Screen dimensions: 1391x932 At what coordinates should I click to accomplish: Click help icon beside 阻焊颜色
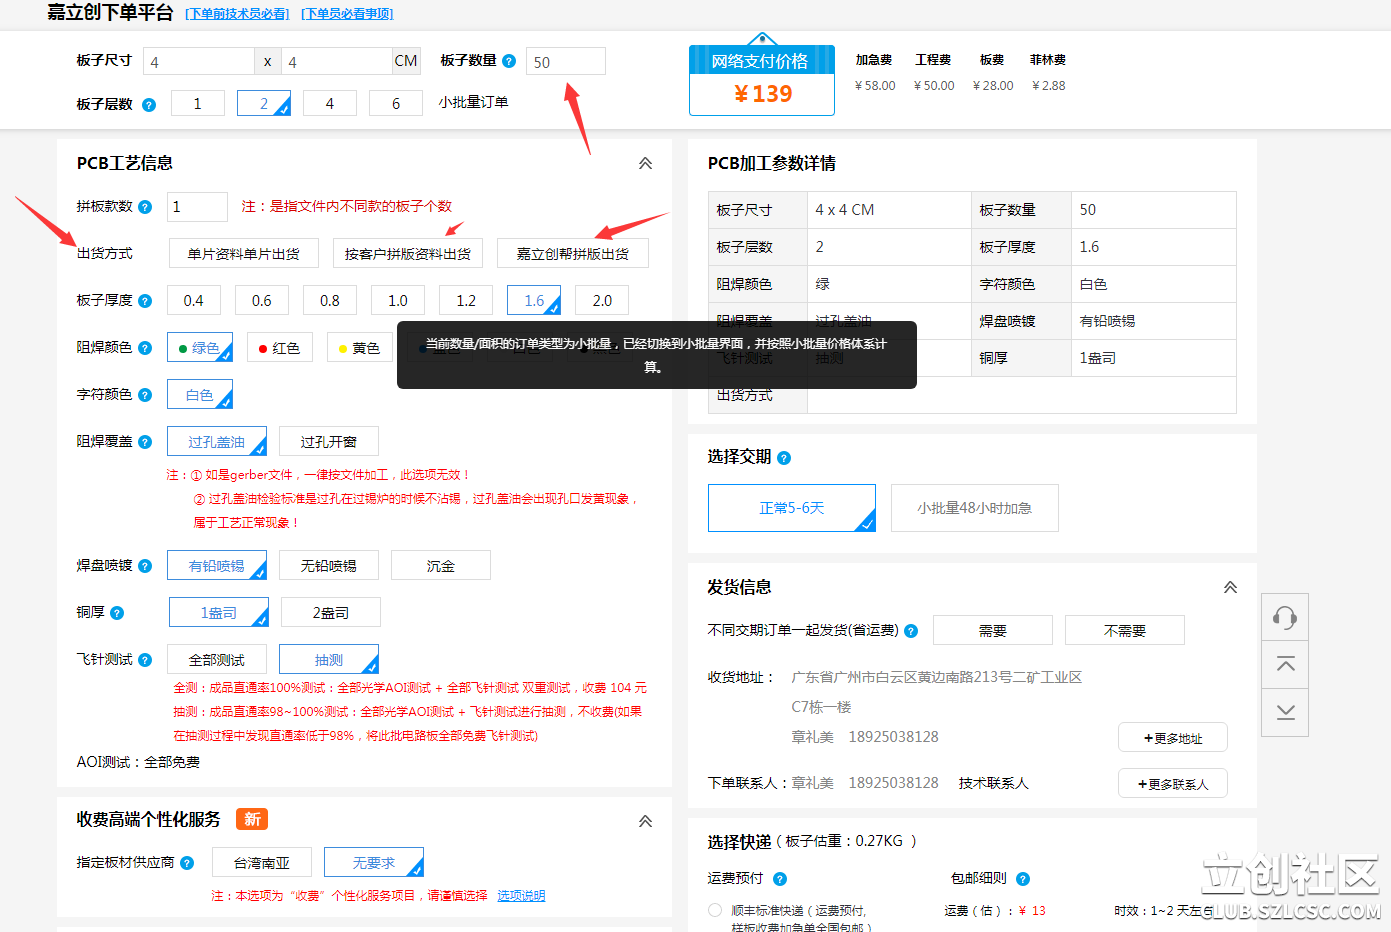pyautogui.click(x=145, y=348)
